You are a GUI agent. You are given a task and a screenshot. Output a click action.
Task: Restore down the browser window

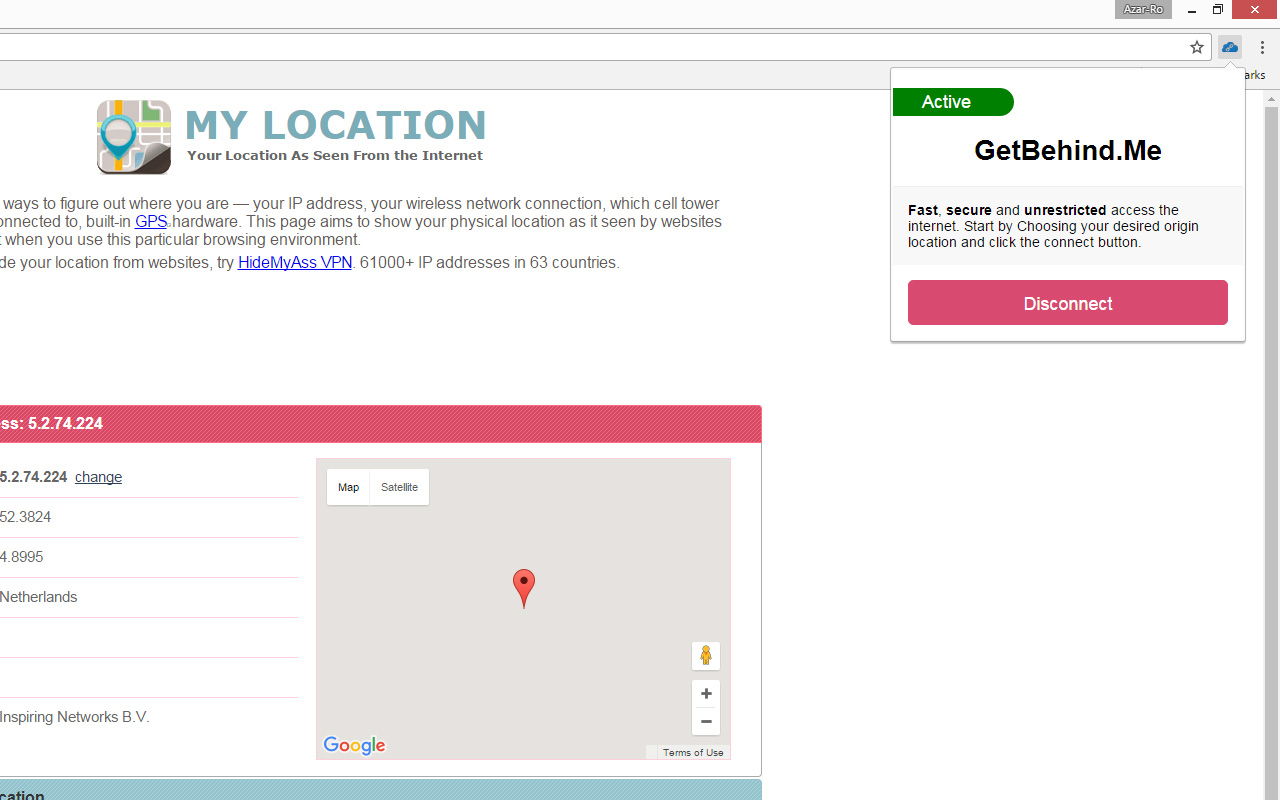click(1218, 10)
